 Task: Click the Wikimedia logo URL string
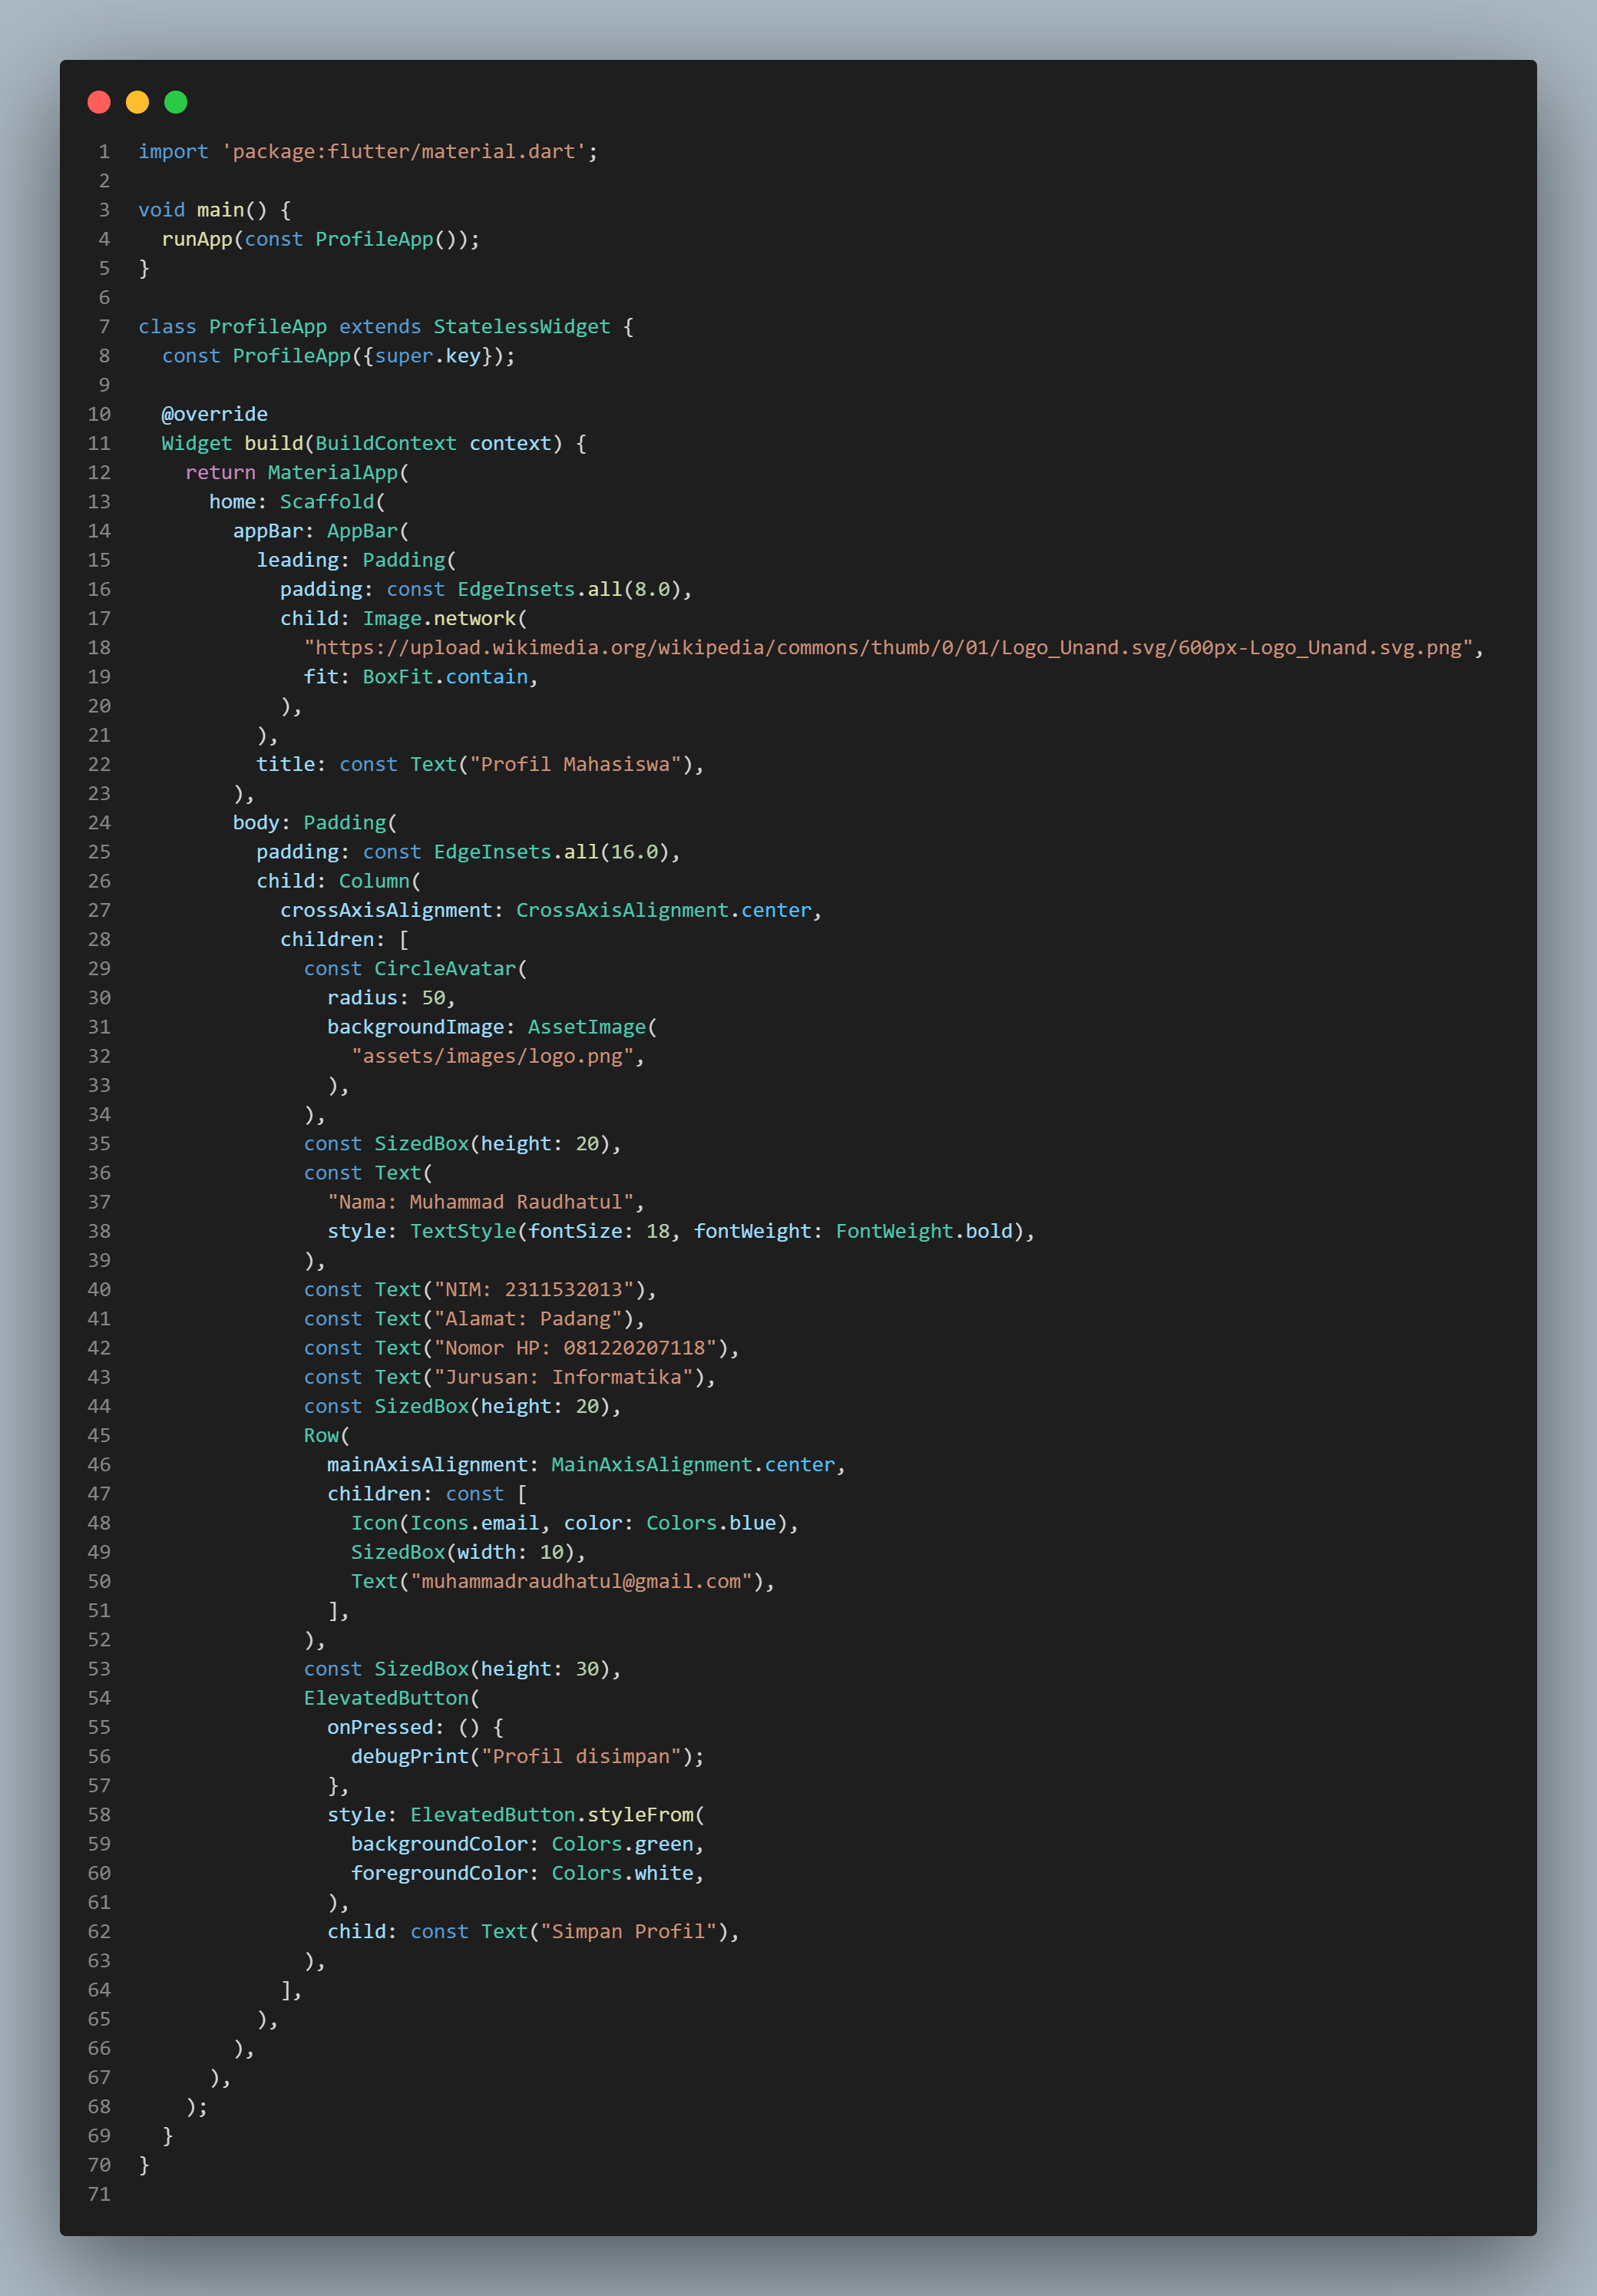(888, 648)
